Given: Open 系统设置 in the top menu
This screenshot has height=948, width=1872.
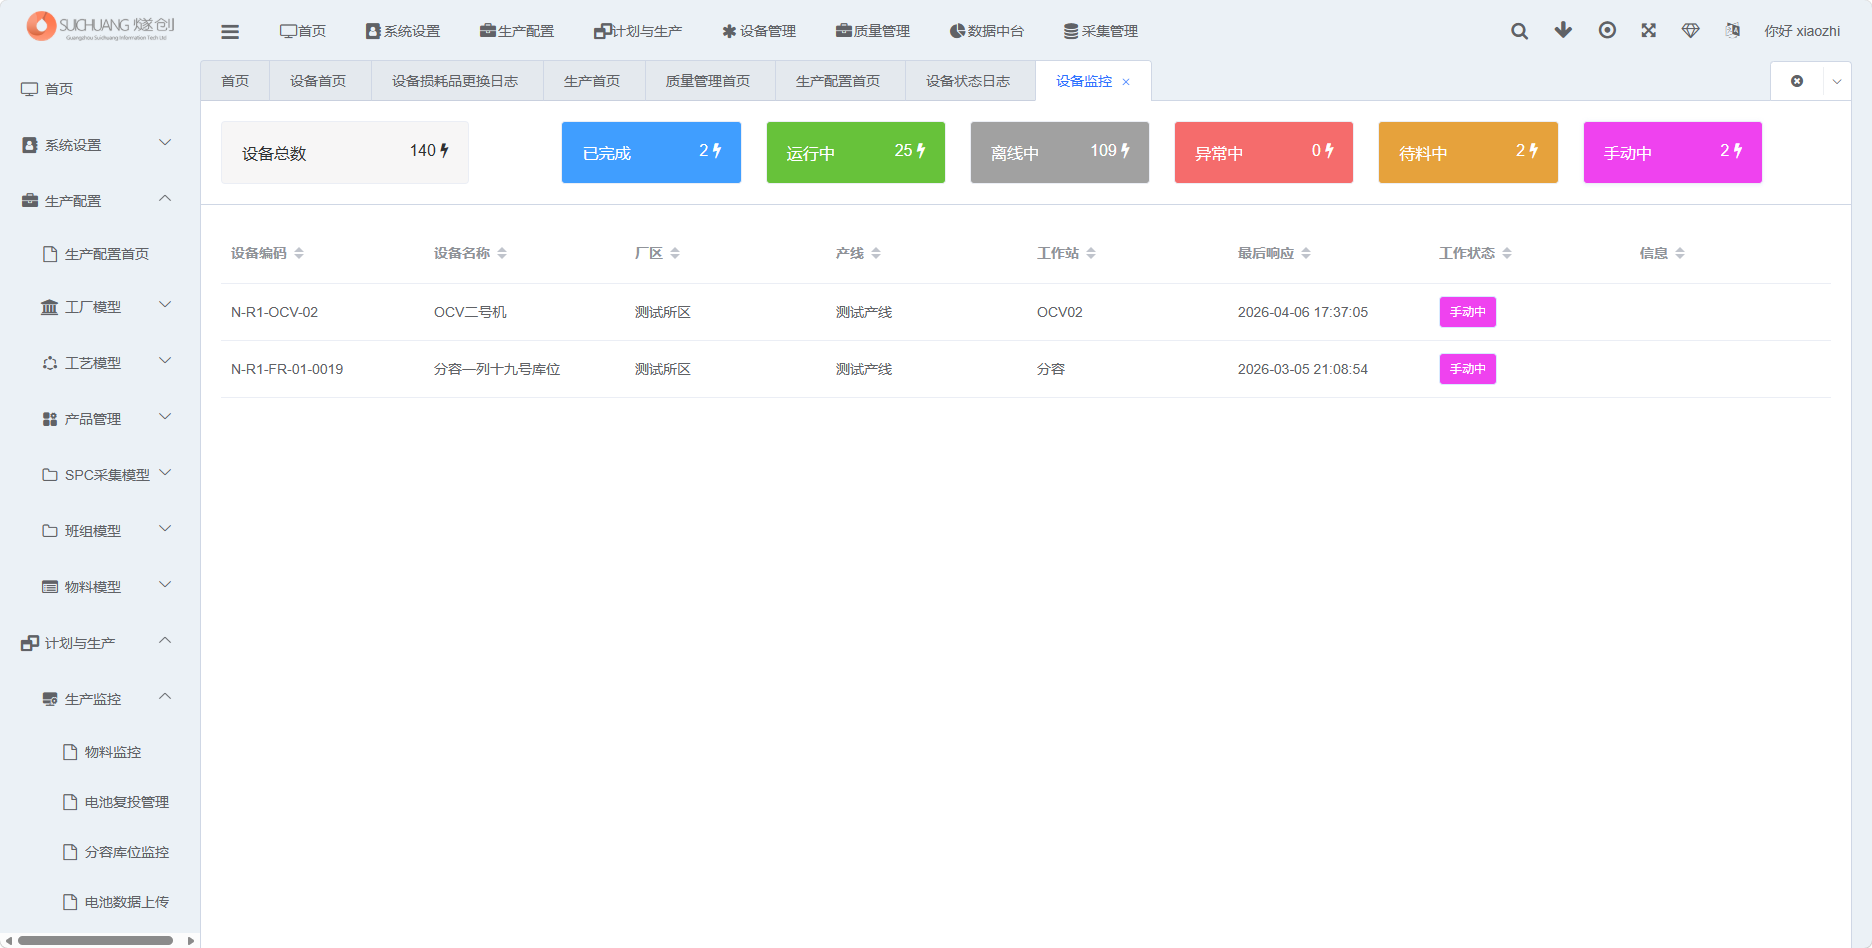Looking at the screenshot, I should pos(403,31).
